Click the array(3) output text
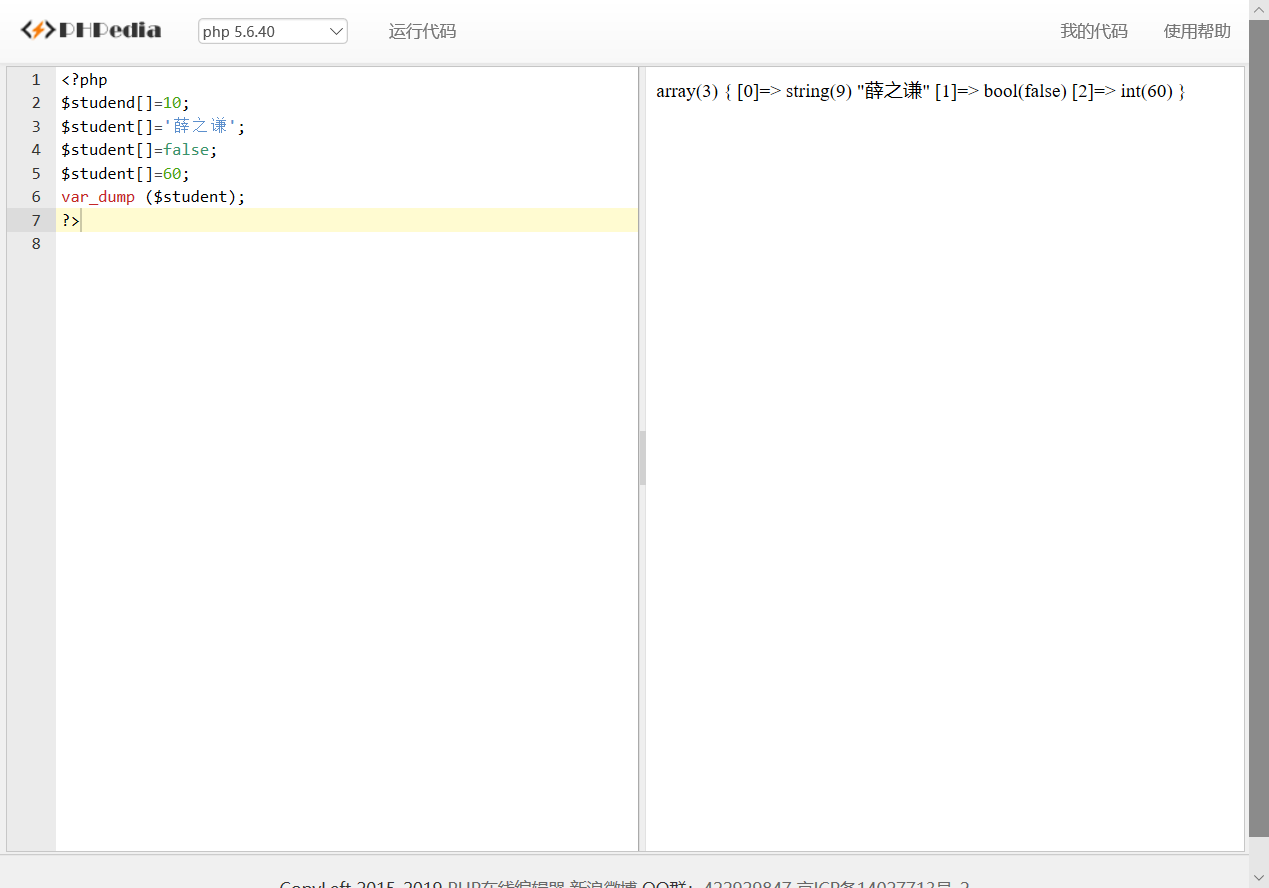 tap(687, 91)
